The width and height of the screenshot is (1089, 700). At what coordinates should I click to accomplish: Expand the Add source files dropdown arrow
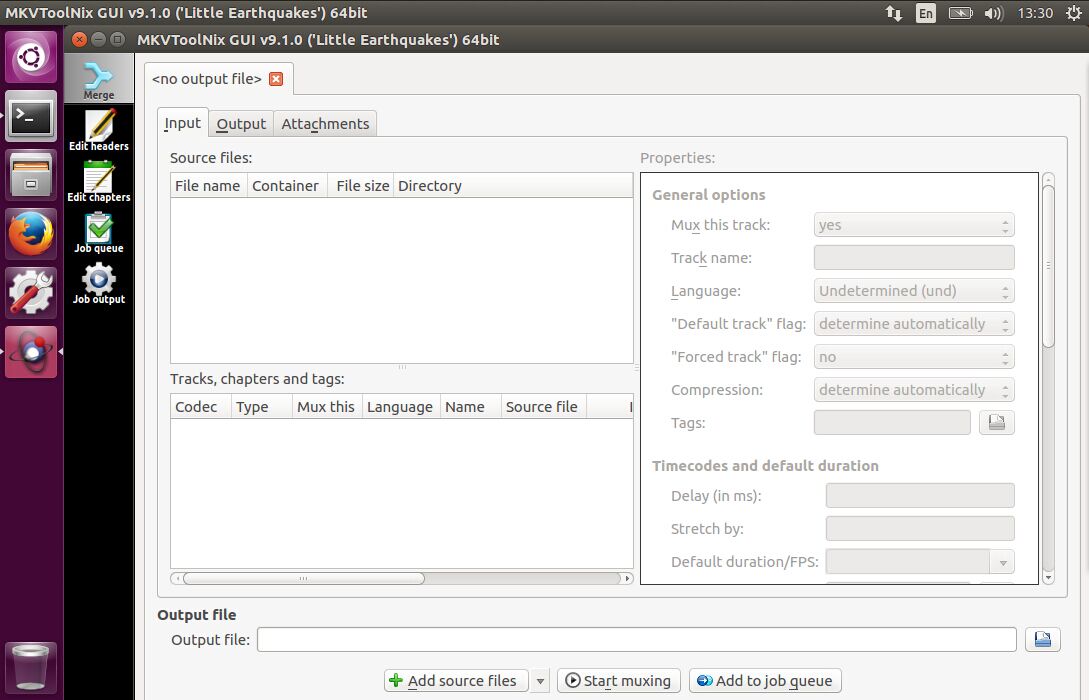click(x=540, y=681)
